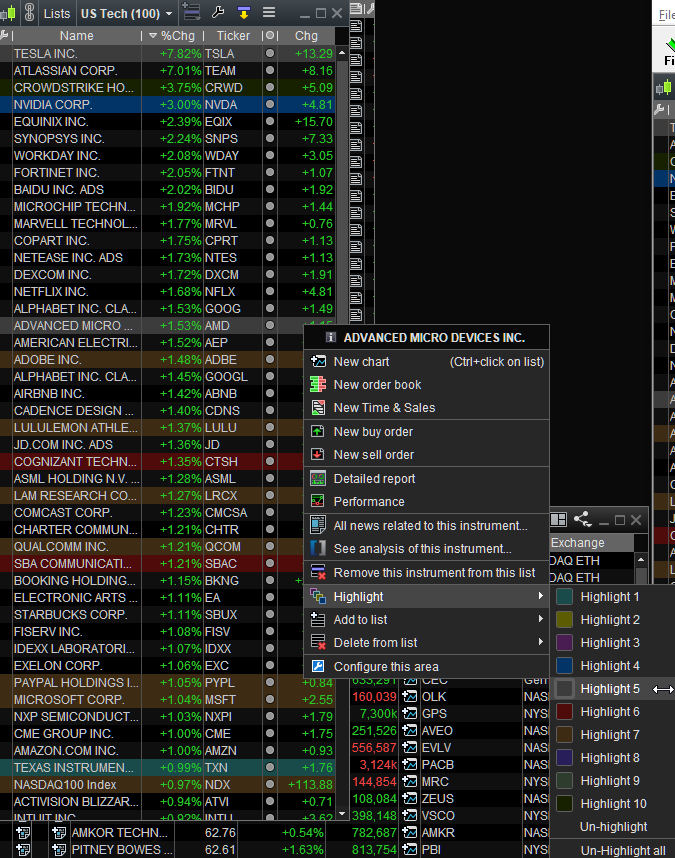Pick the olive Highlight 2 color swatch
Image resolution: width=675 pixels, height=858 pixels.
point(564,619)
